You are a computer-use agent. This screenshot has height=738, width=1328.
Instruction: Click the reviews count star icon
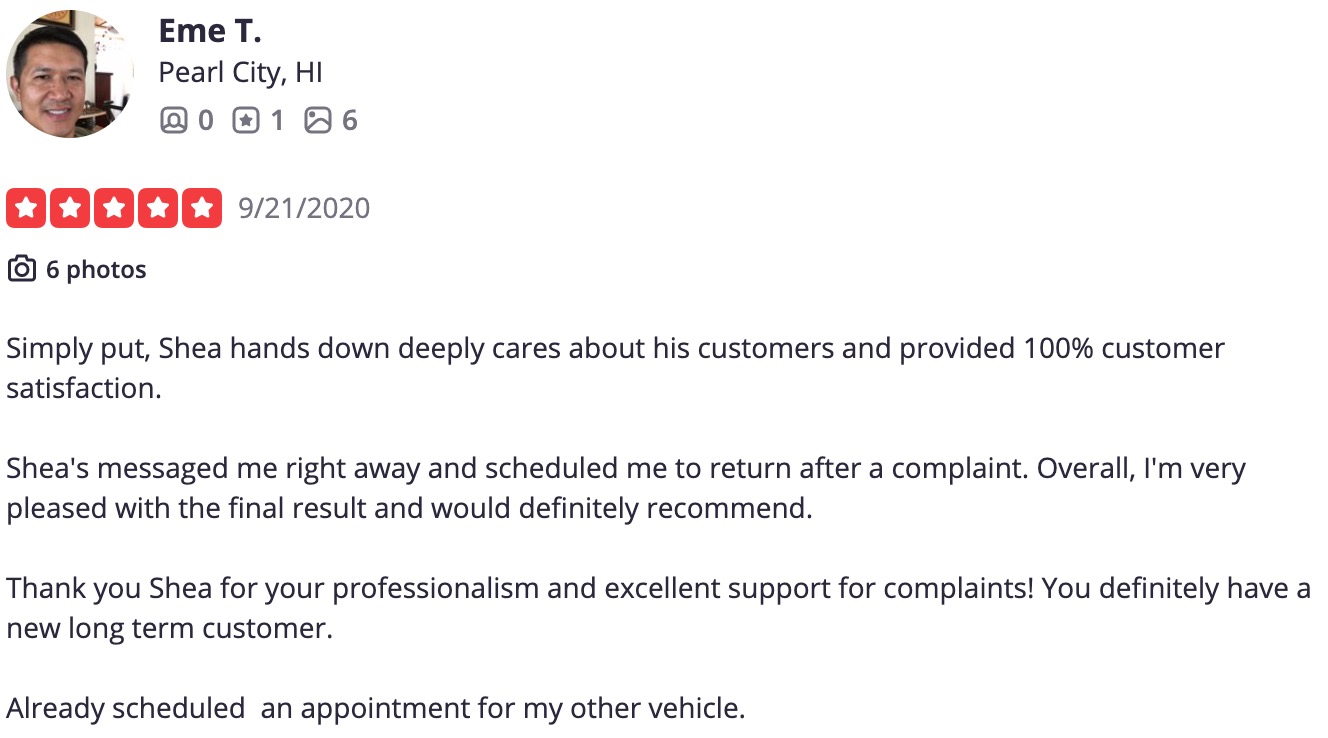coord(245,121)
